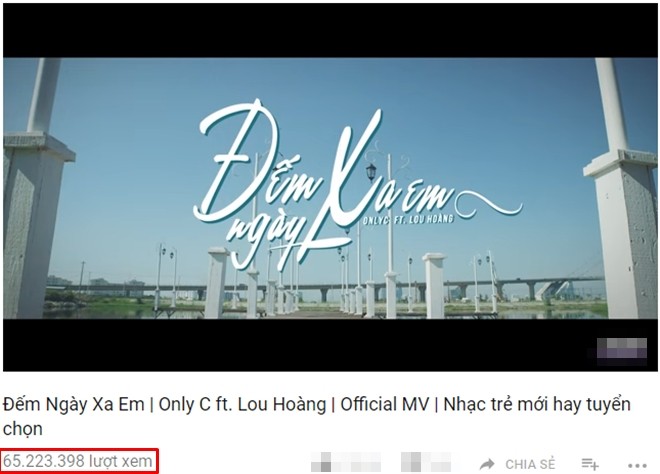Click the blurred channel watermark in video
660x474 pixels.
click(622, 348)
